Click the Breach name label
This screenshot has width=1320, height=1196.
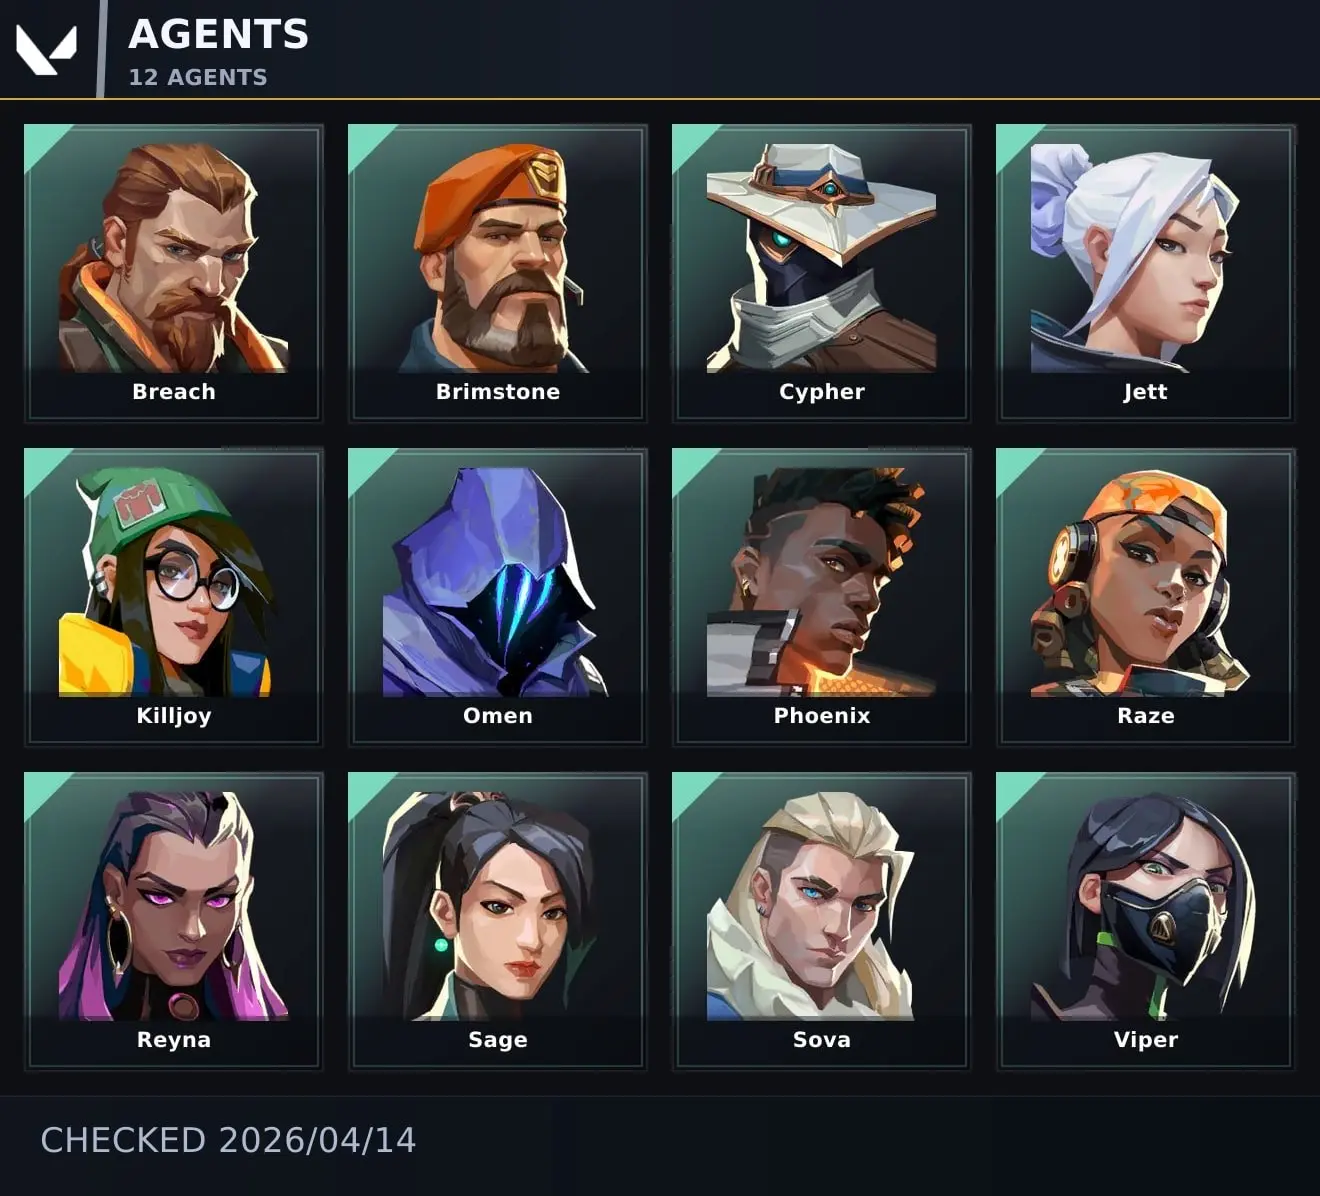174,391
